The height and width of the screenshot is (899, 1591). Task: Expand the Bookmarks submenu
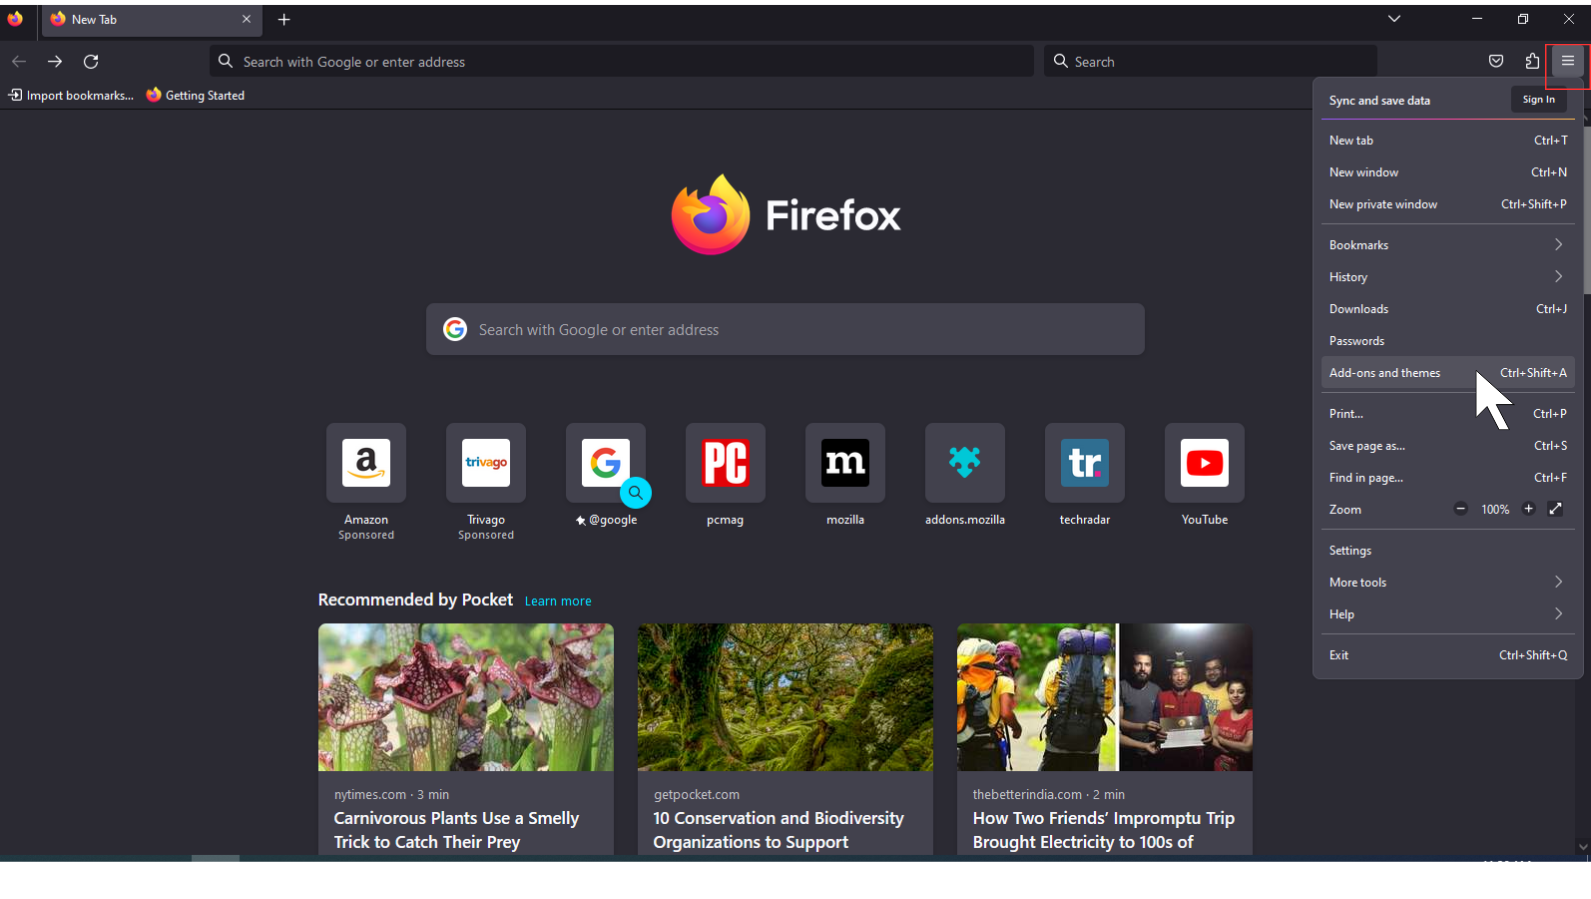(x=1447, y=245)
